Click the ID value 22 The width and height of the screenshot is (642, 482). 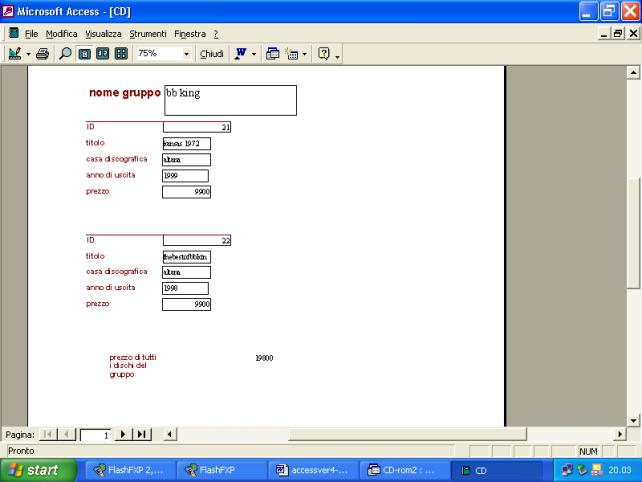click(197, 240)
